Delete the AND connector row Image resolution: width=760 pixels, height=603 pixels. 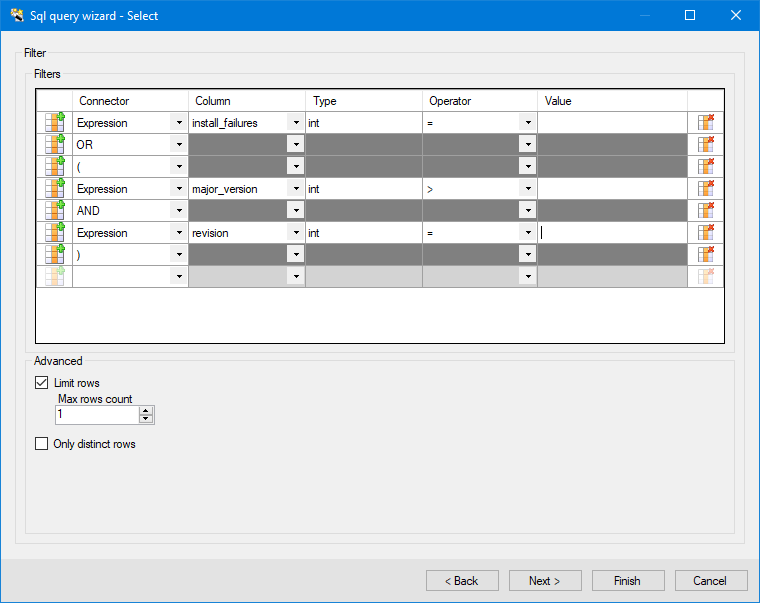(706, 211)
